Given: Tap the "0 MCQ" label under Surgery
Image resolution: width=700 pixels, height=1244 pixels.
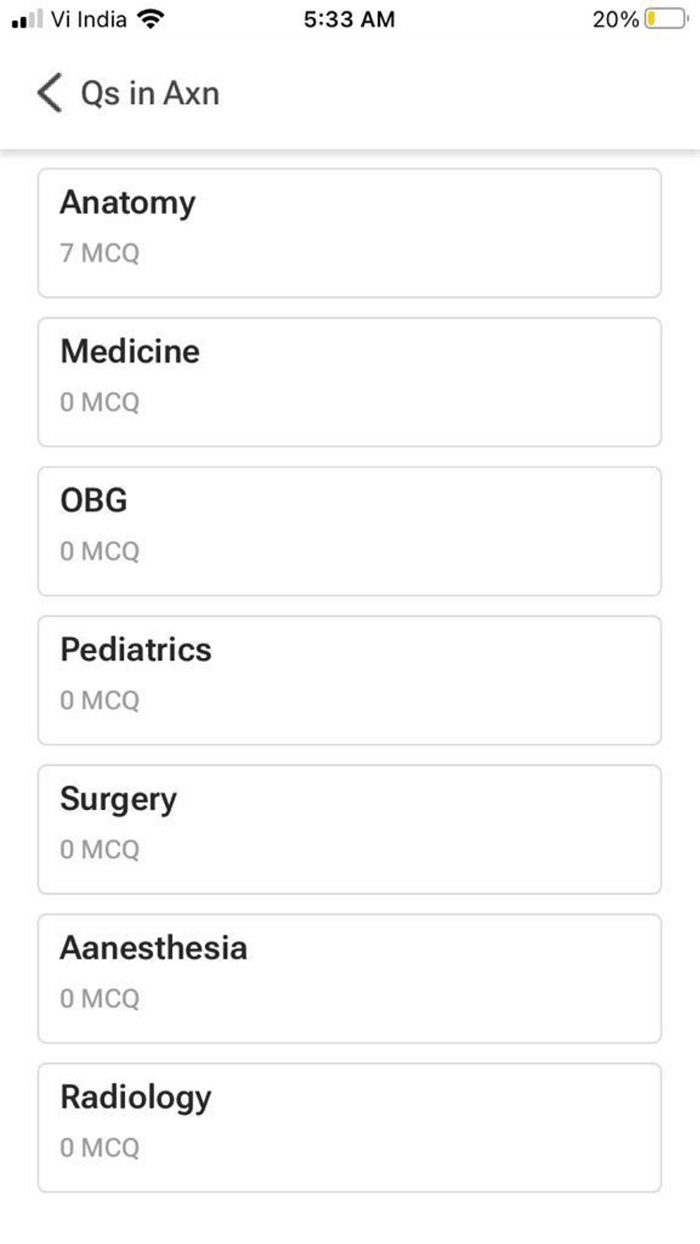Looking at the screenshot, I should [x=99, y=850].
